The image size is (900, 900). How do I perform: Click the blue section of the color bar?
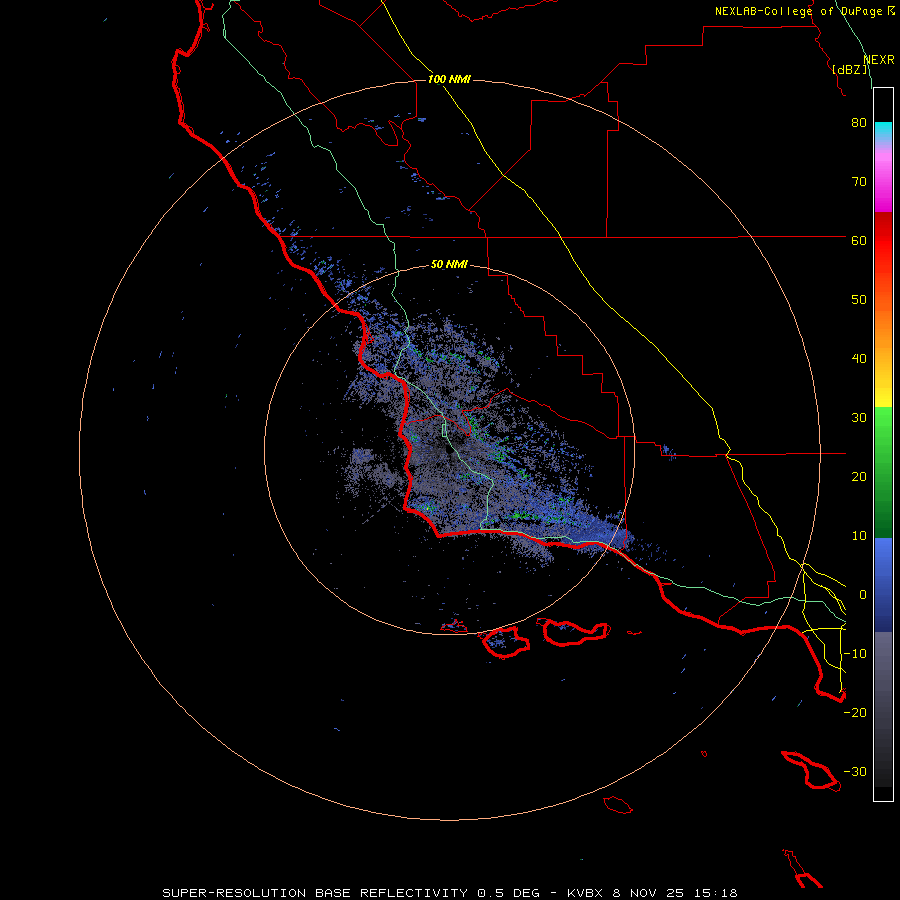(883, 584)
